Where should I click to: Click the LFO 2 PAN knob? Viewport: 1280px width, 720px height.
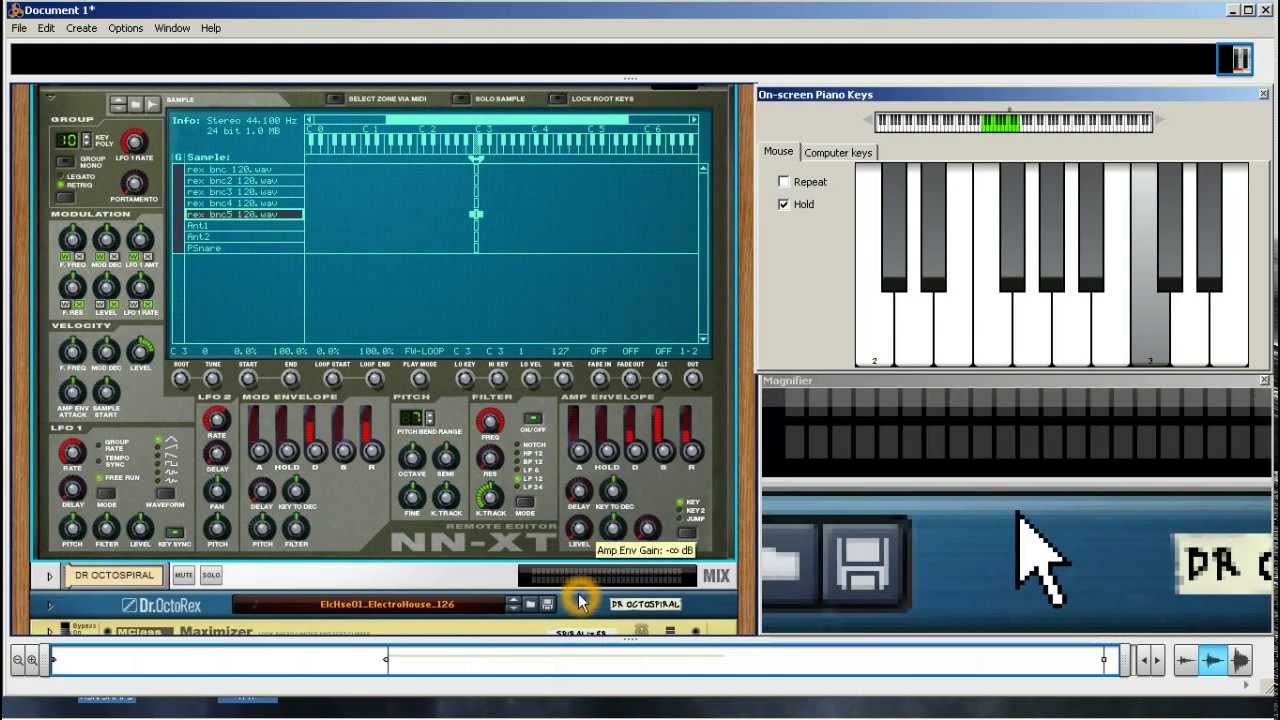tap(216, 490)
